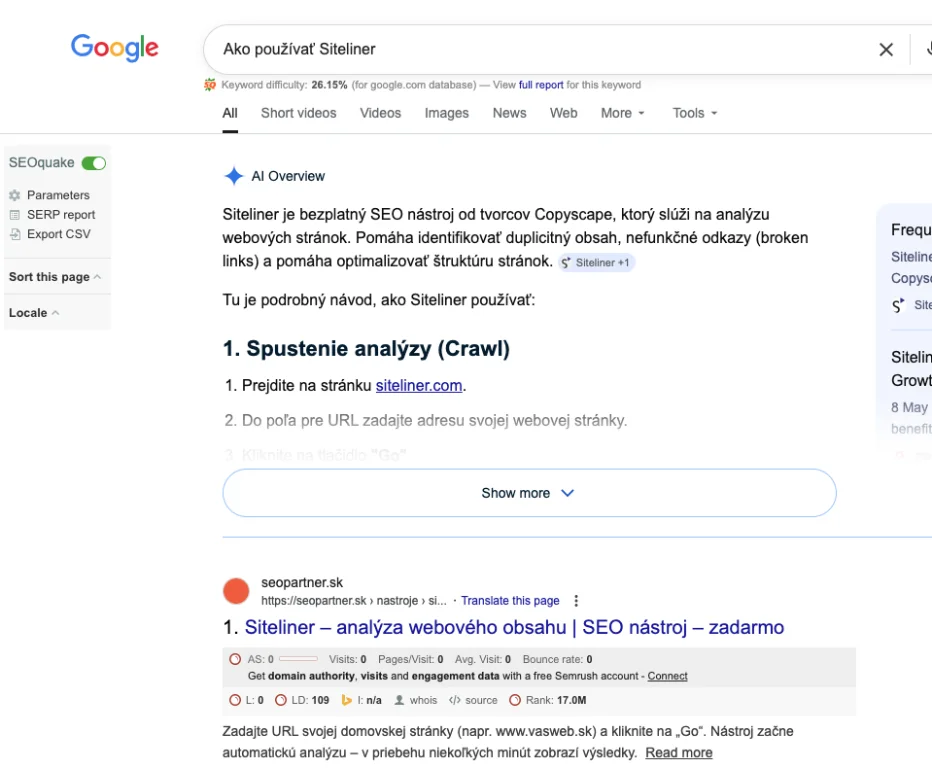
Task: Open the Tools dropdown
Action: coord(694,113)
